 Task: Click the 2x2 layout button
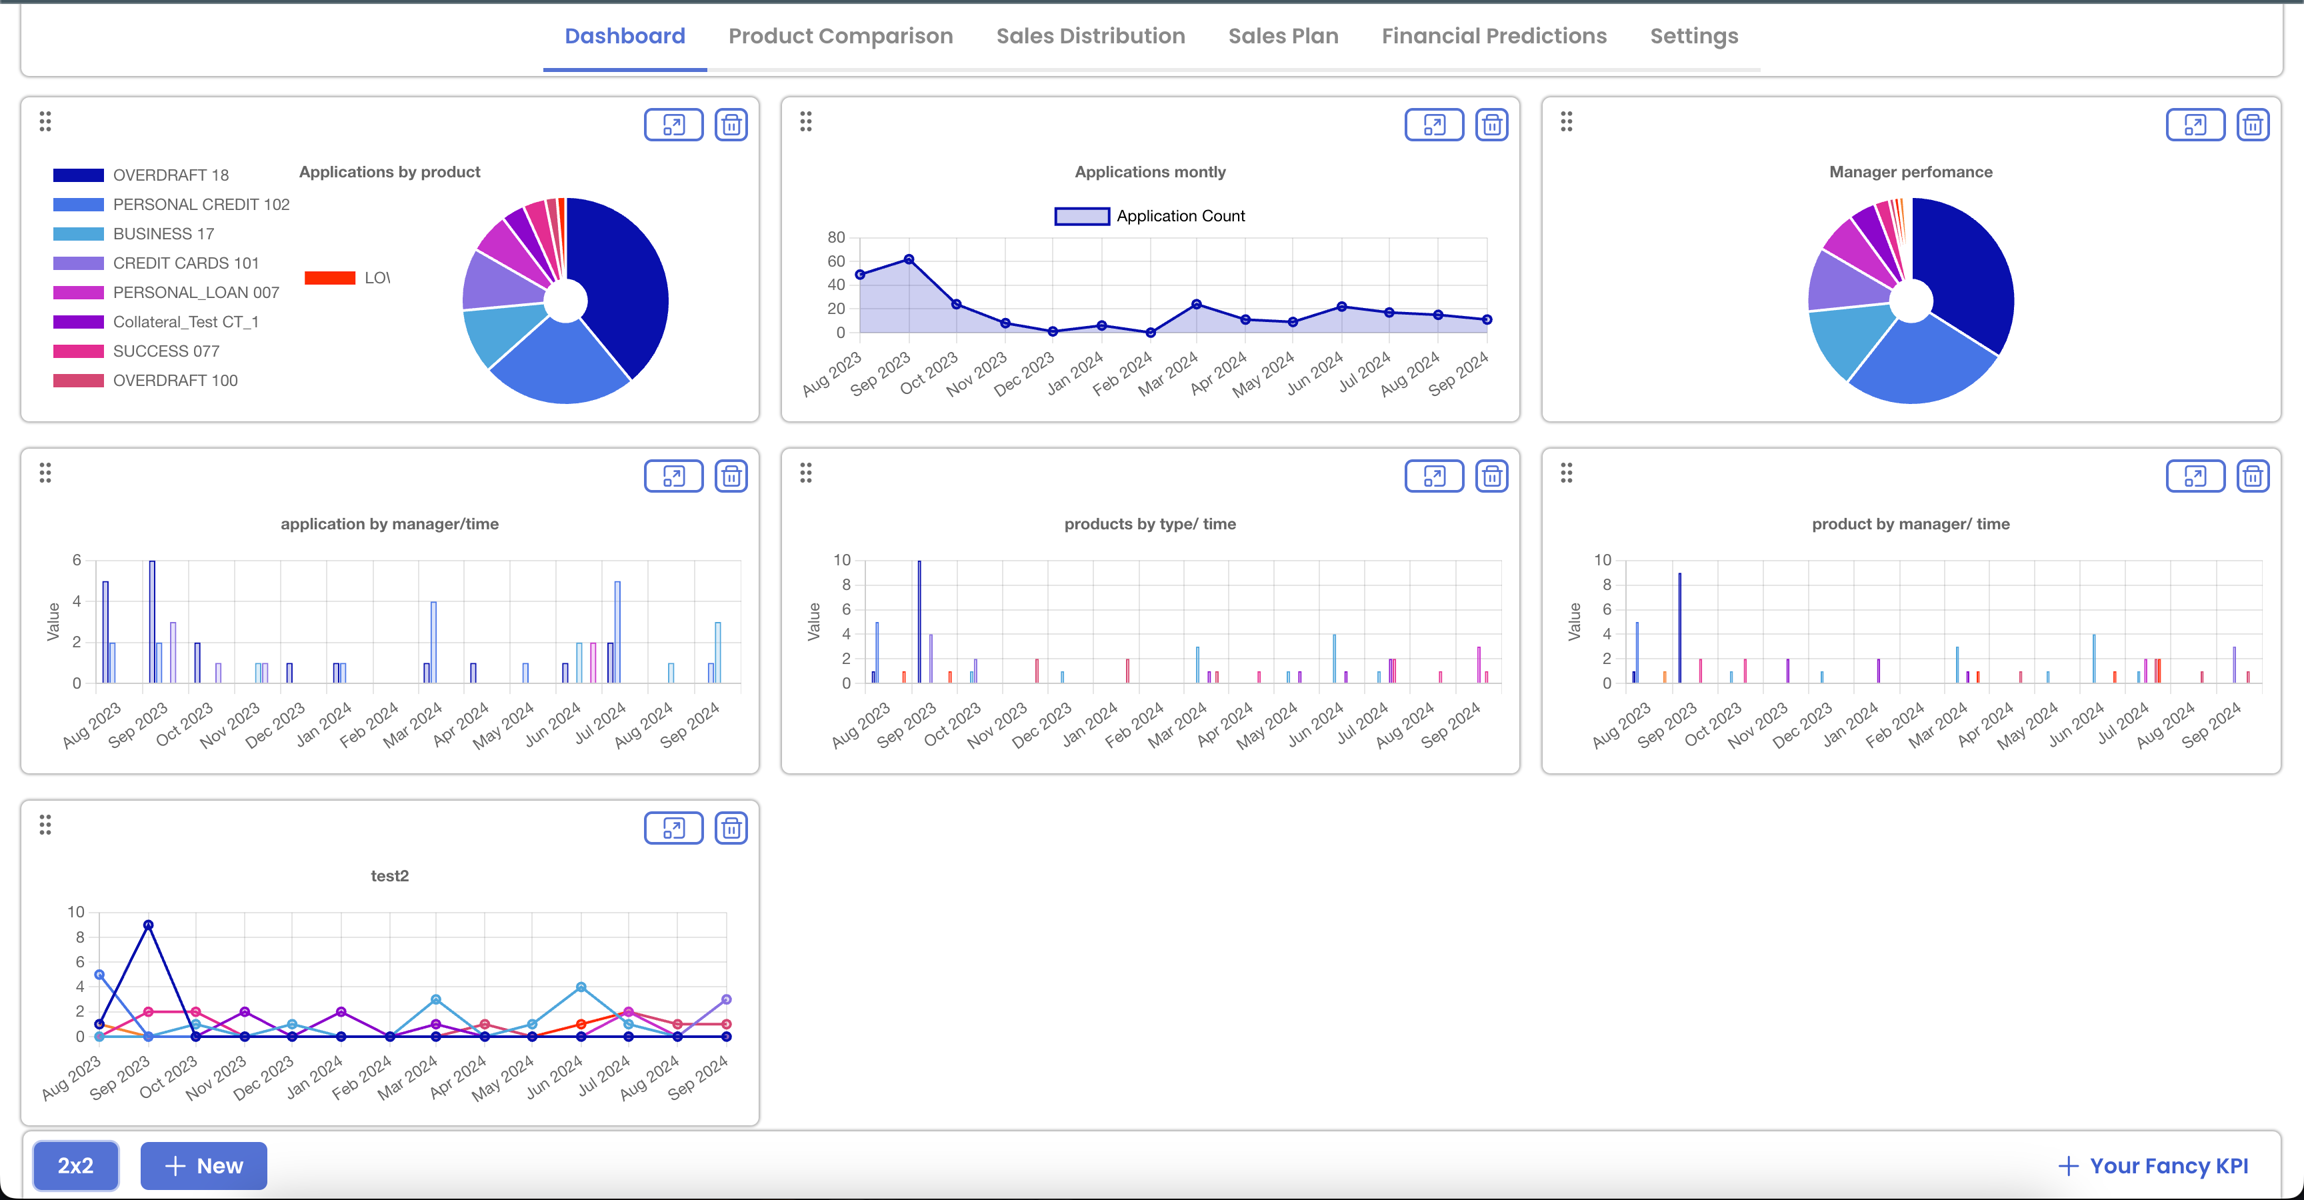76,1165
